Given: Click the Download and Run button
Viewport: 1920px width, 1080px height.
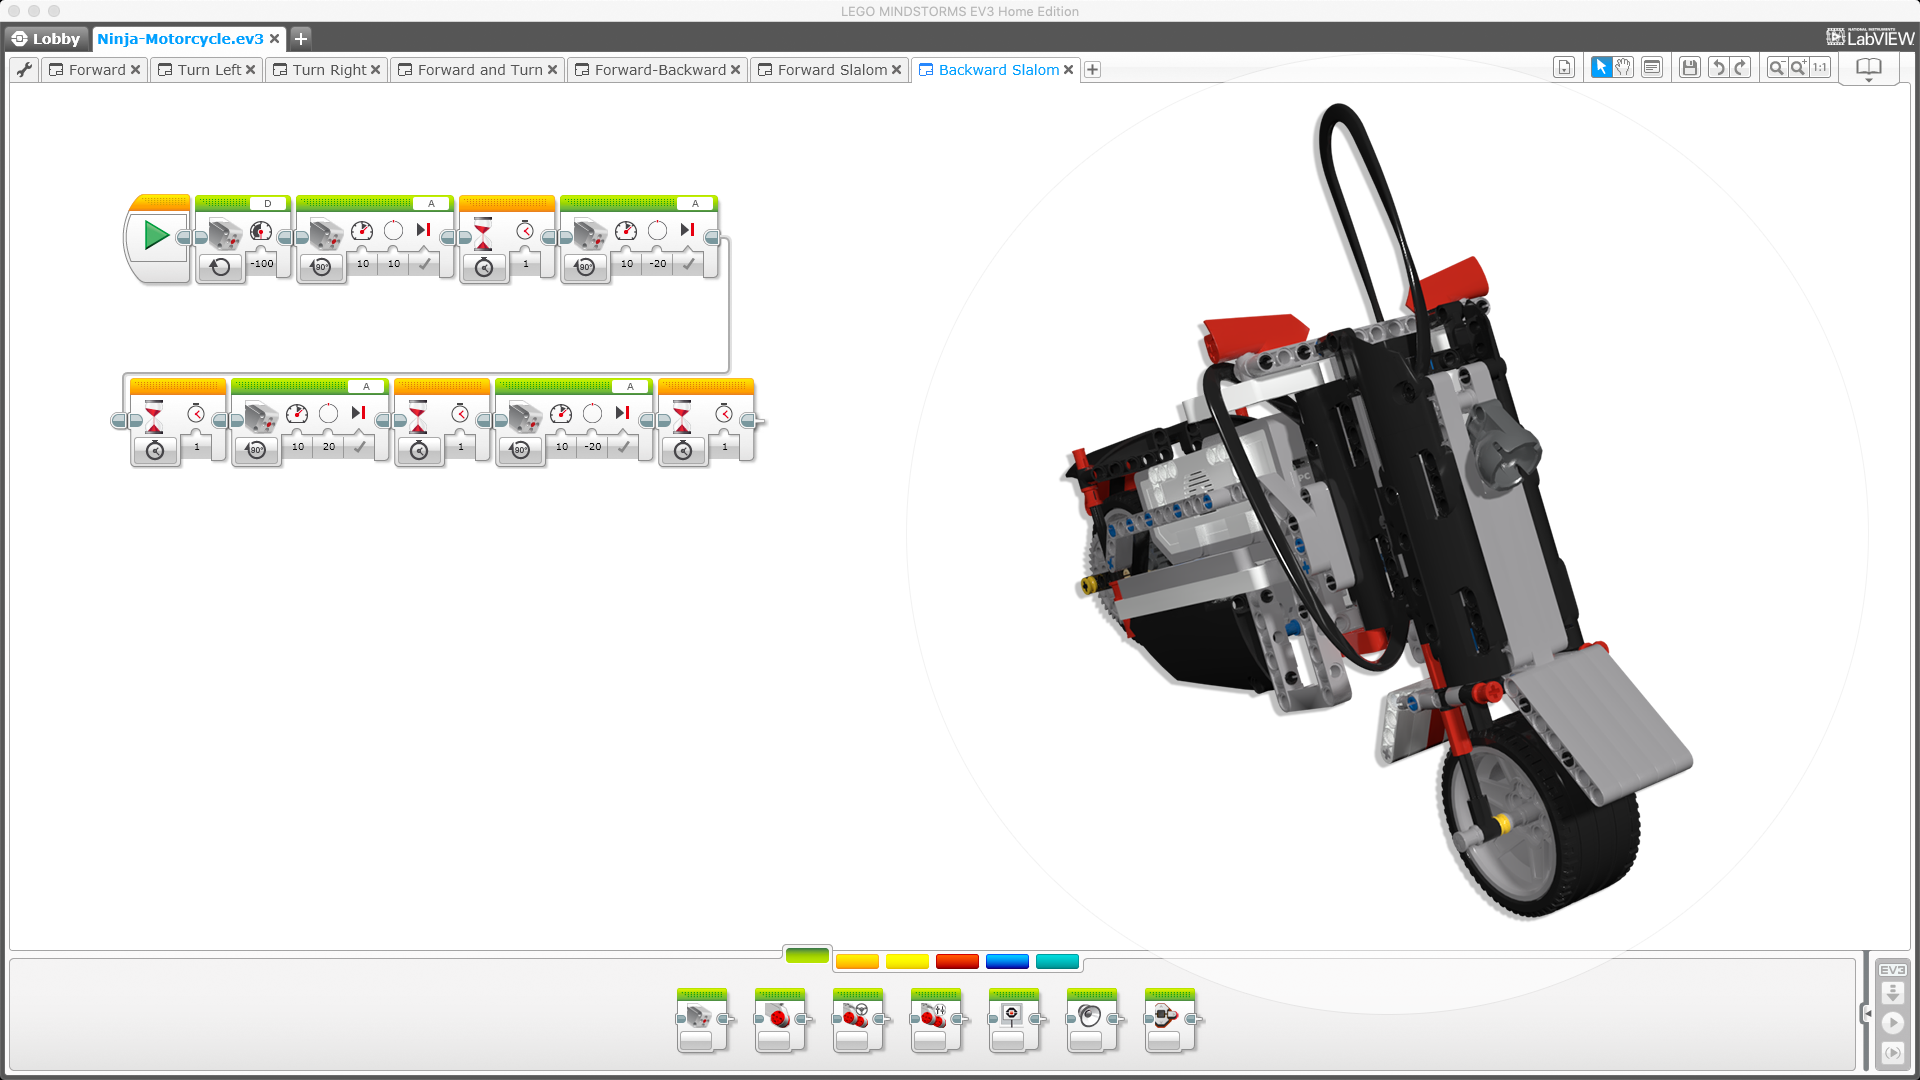Looking at the screenshot, I should point(1893,1023).
